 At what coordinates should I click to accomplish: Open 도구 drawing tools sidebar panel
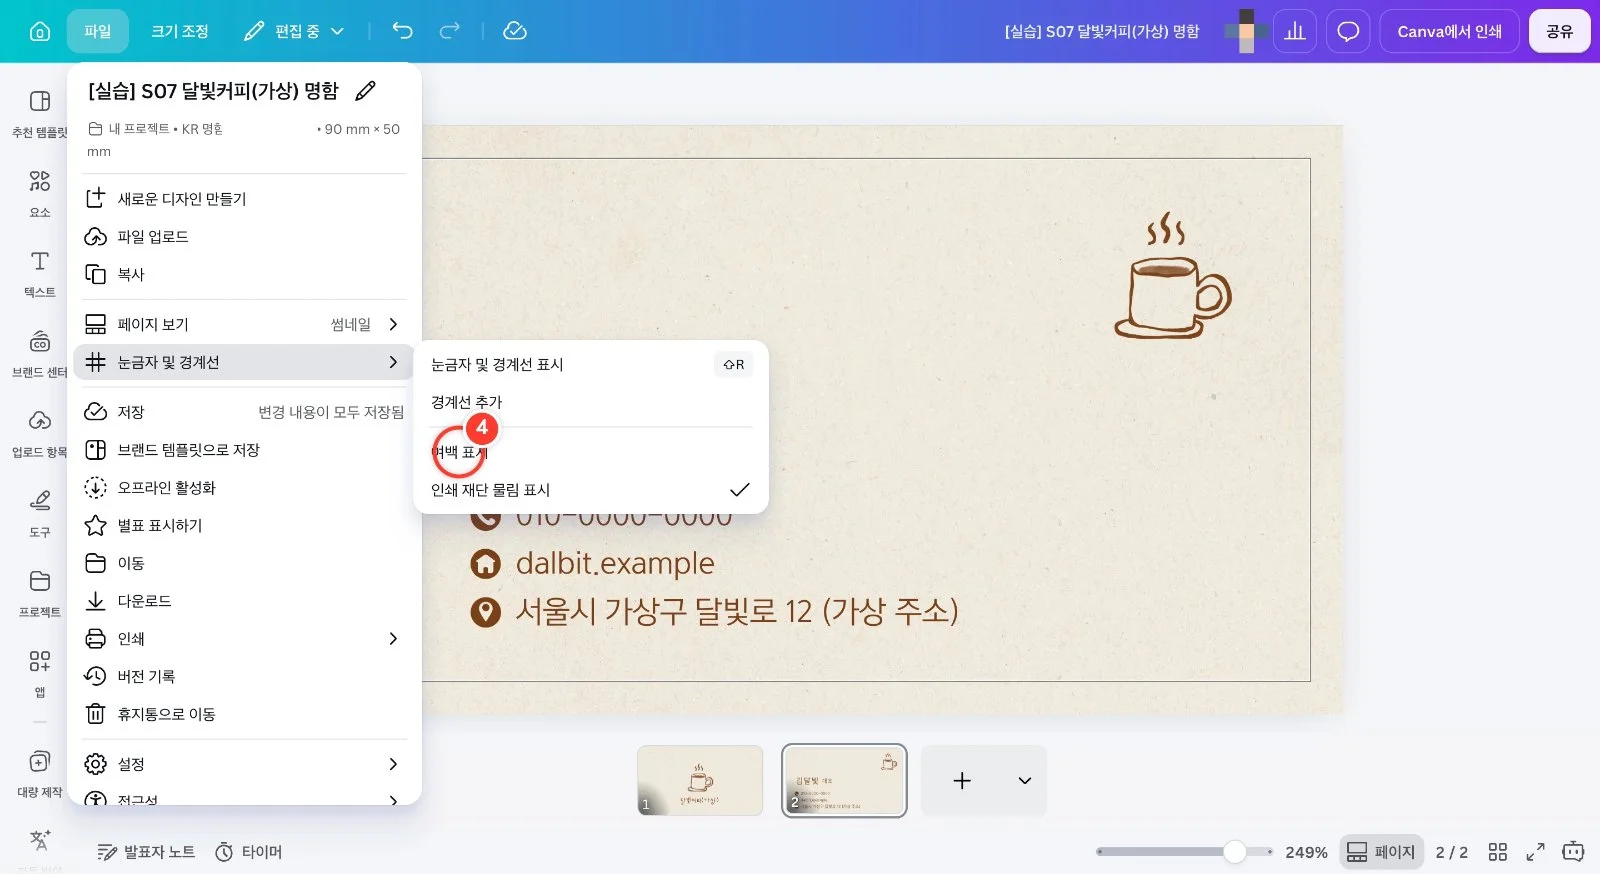(x=40, y=513)
